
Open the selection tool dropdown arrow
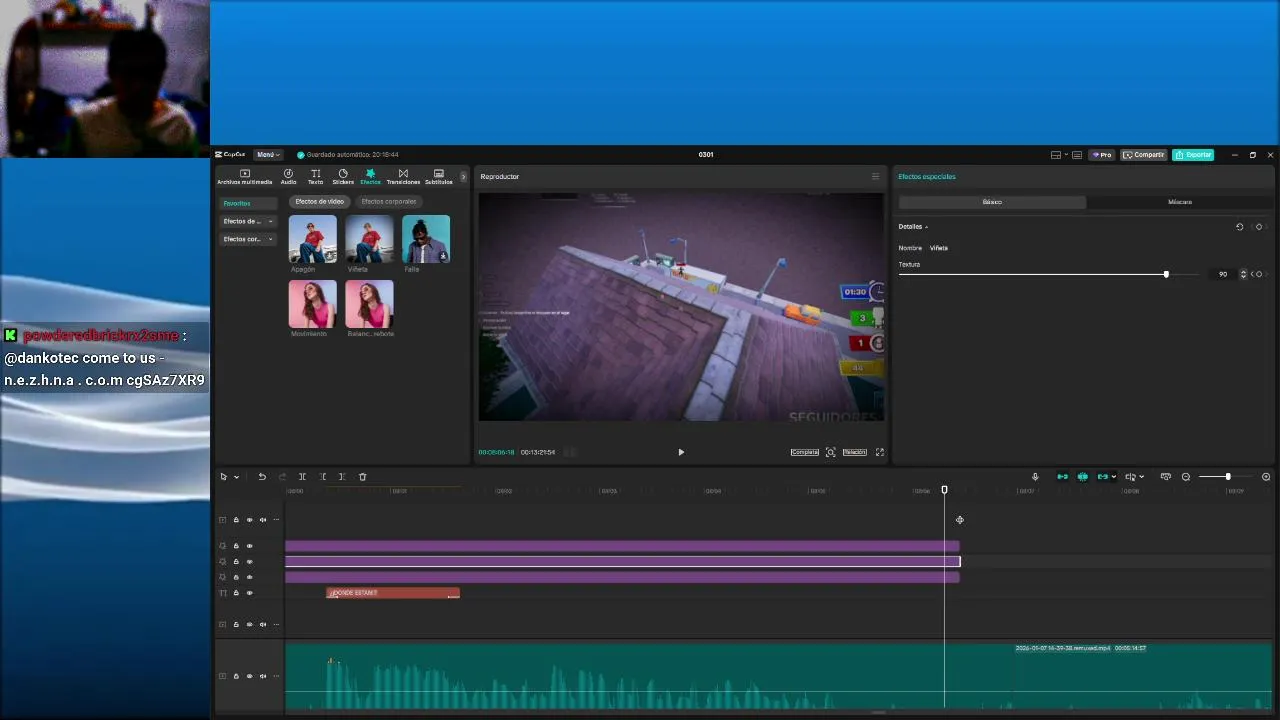coord(236,477)
